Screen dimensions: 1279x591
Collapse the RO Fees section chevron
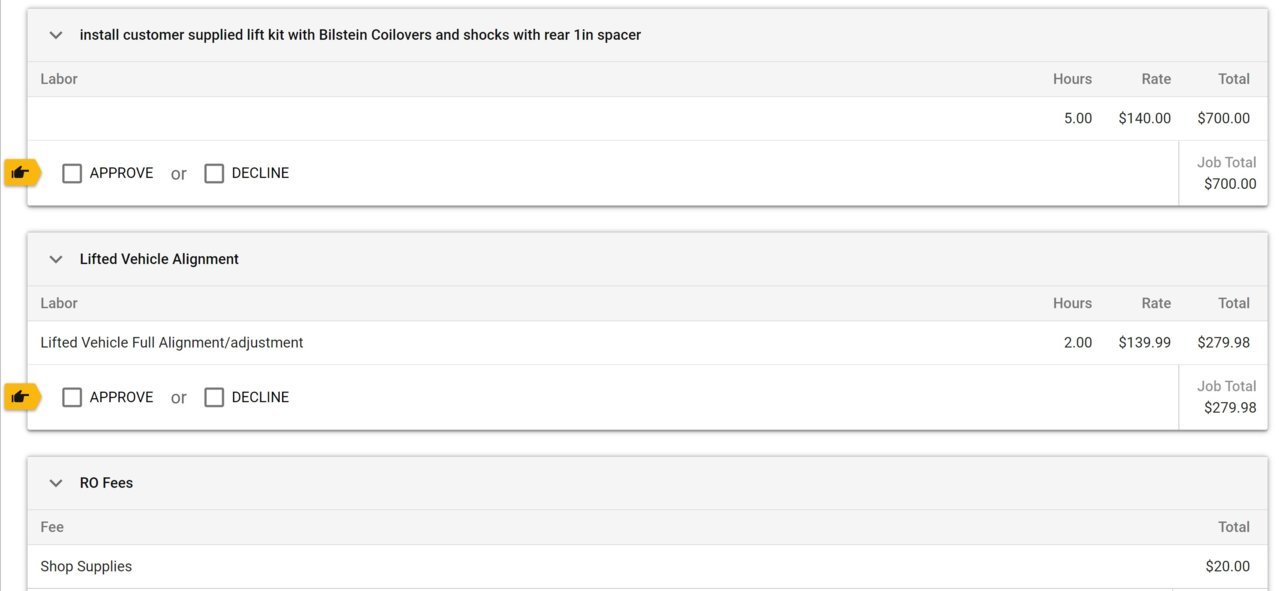coord(56,483)
